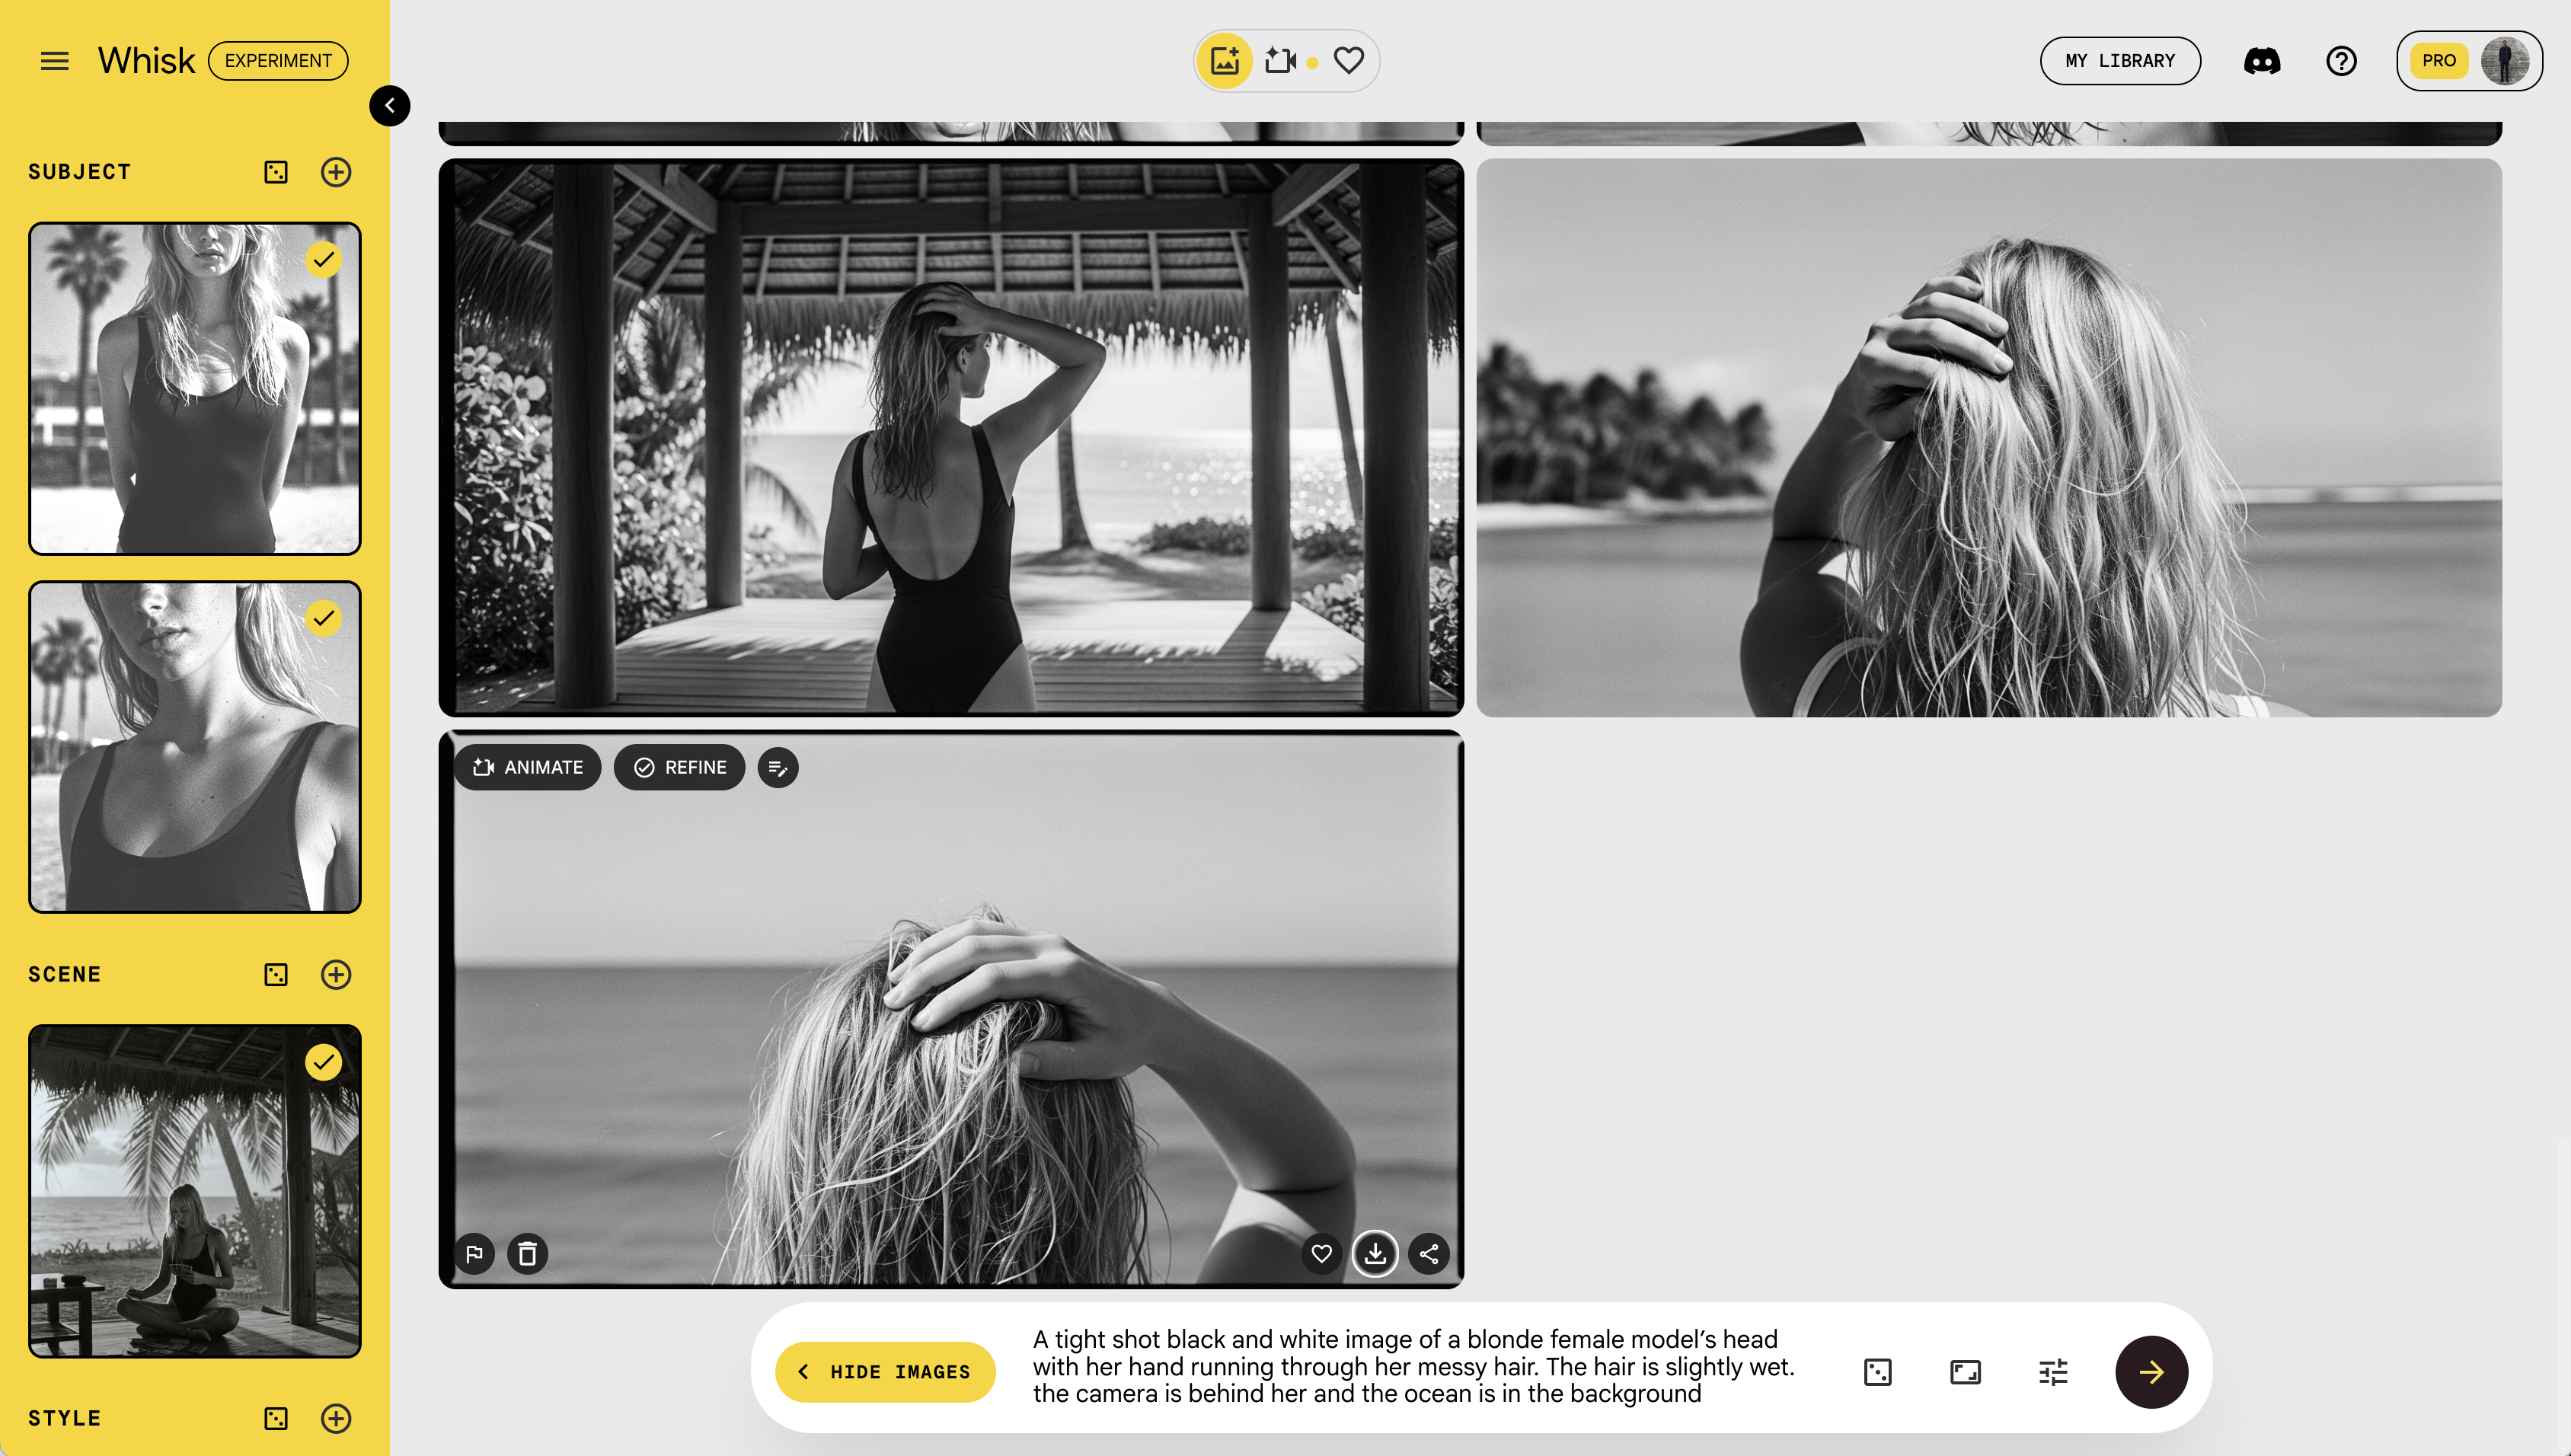Deselect the first subject image checkmark
The width and height of the screenshot is (2571, 1456).
[323, 260]
